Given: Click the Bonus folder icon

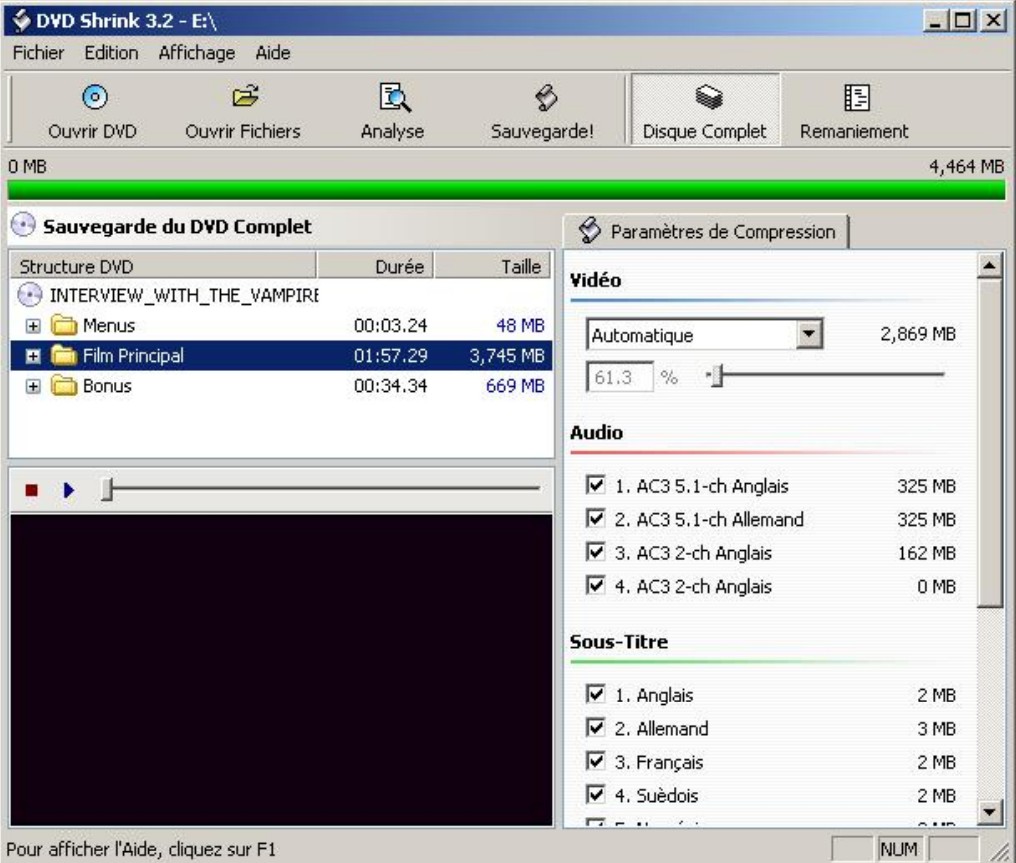Looking at the screenshot, I should click(x=64, y=385).
